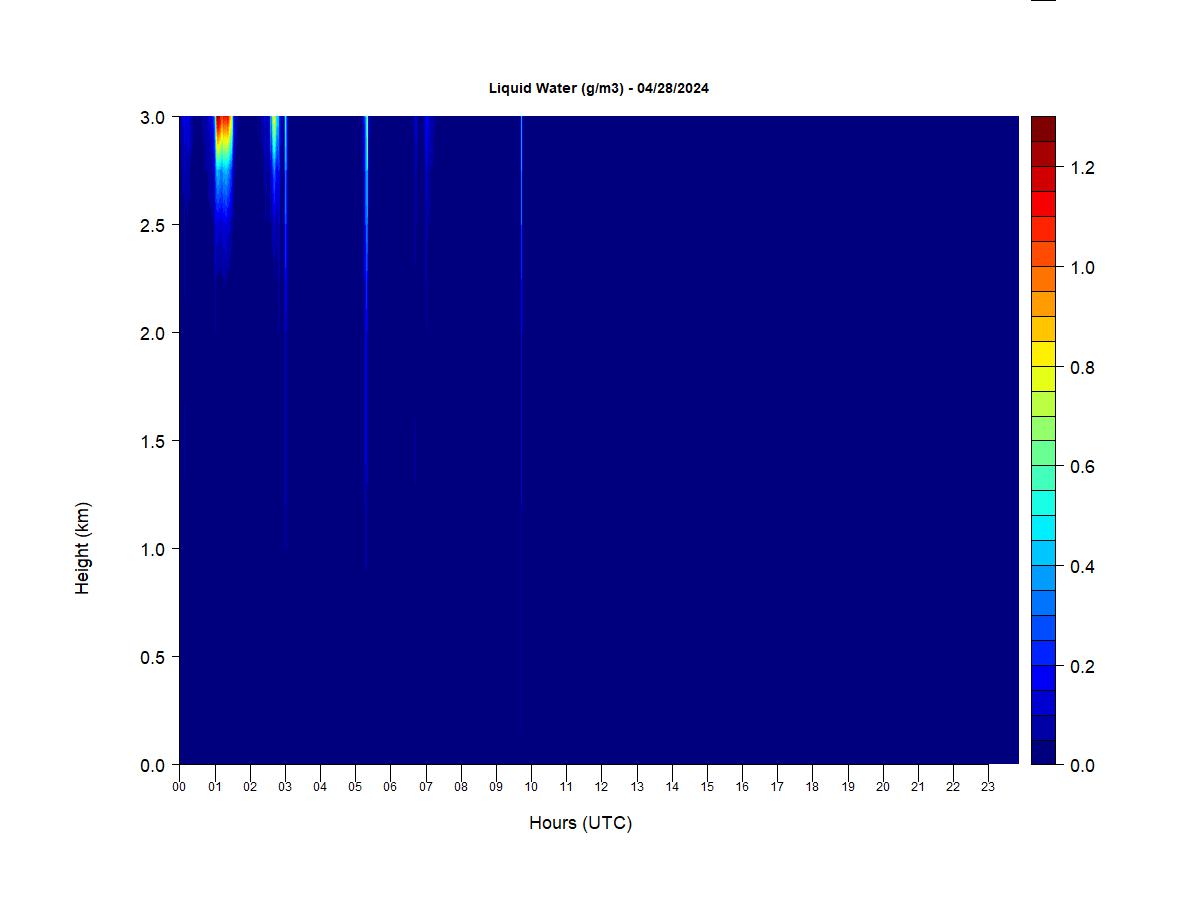Click the Hours (UTC) axis label

coord(581,823)
